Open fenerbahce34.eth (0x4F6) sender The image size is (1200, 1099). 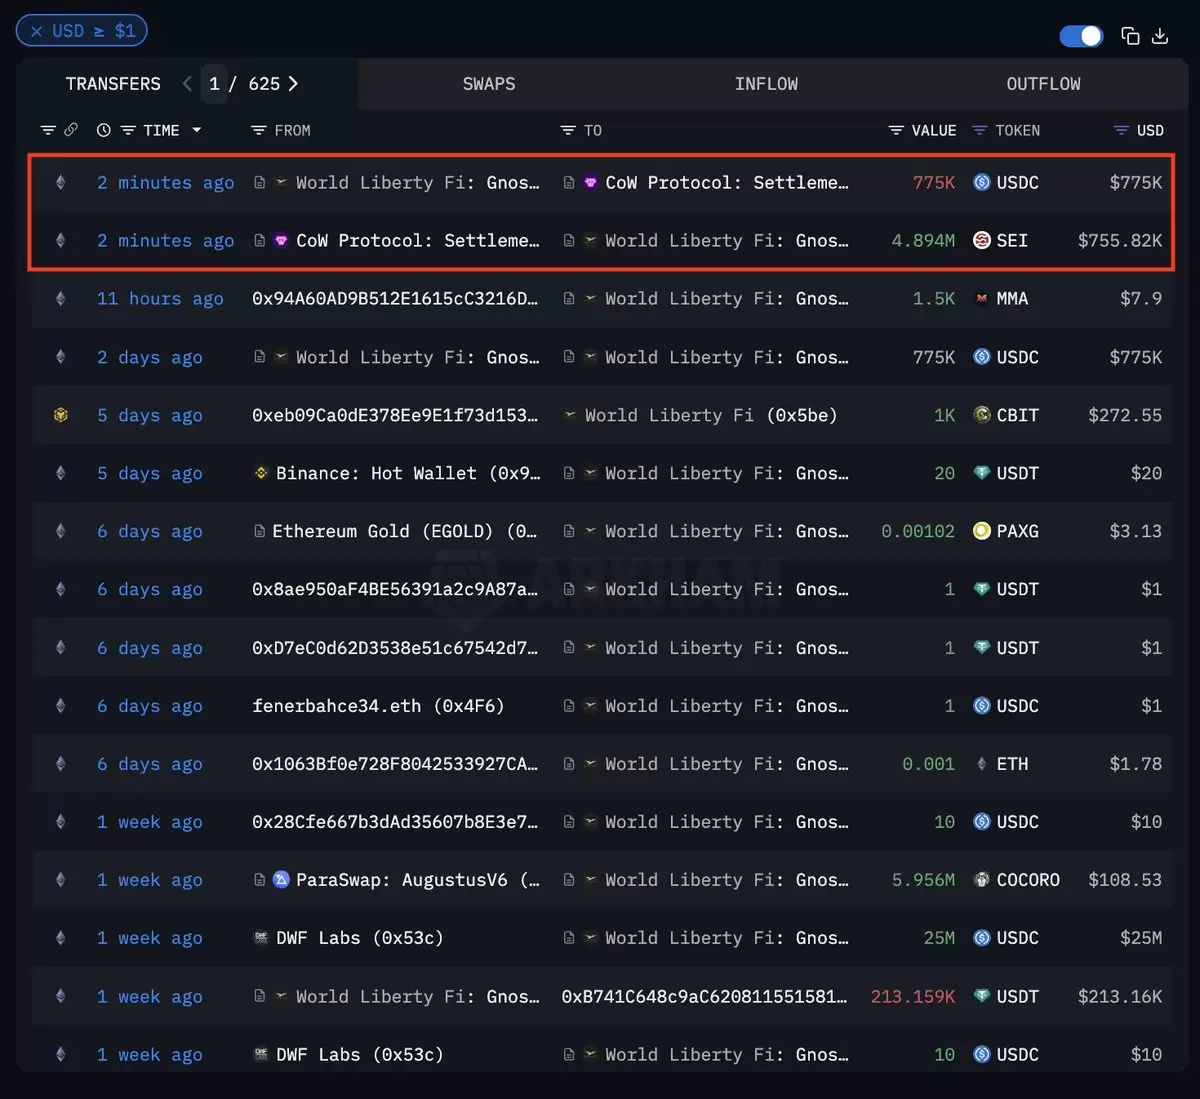coord(378,706)
